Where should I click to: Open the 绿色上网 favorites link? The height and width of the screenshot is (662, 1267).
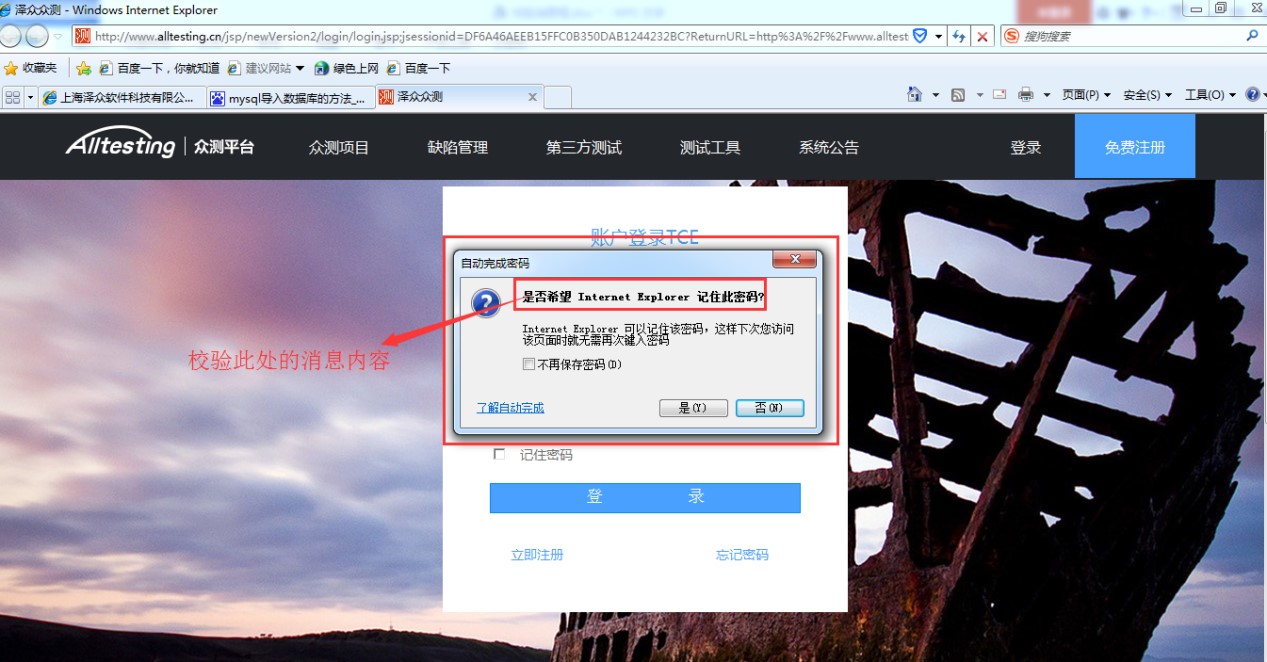tap(346, 68)
